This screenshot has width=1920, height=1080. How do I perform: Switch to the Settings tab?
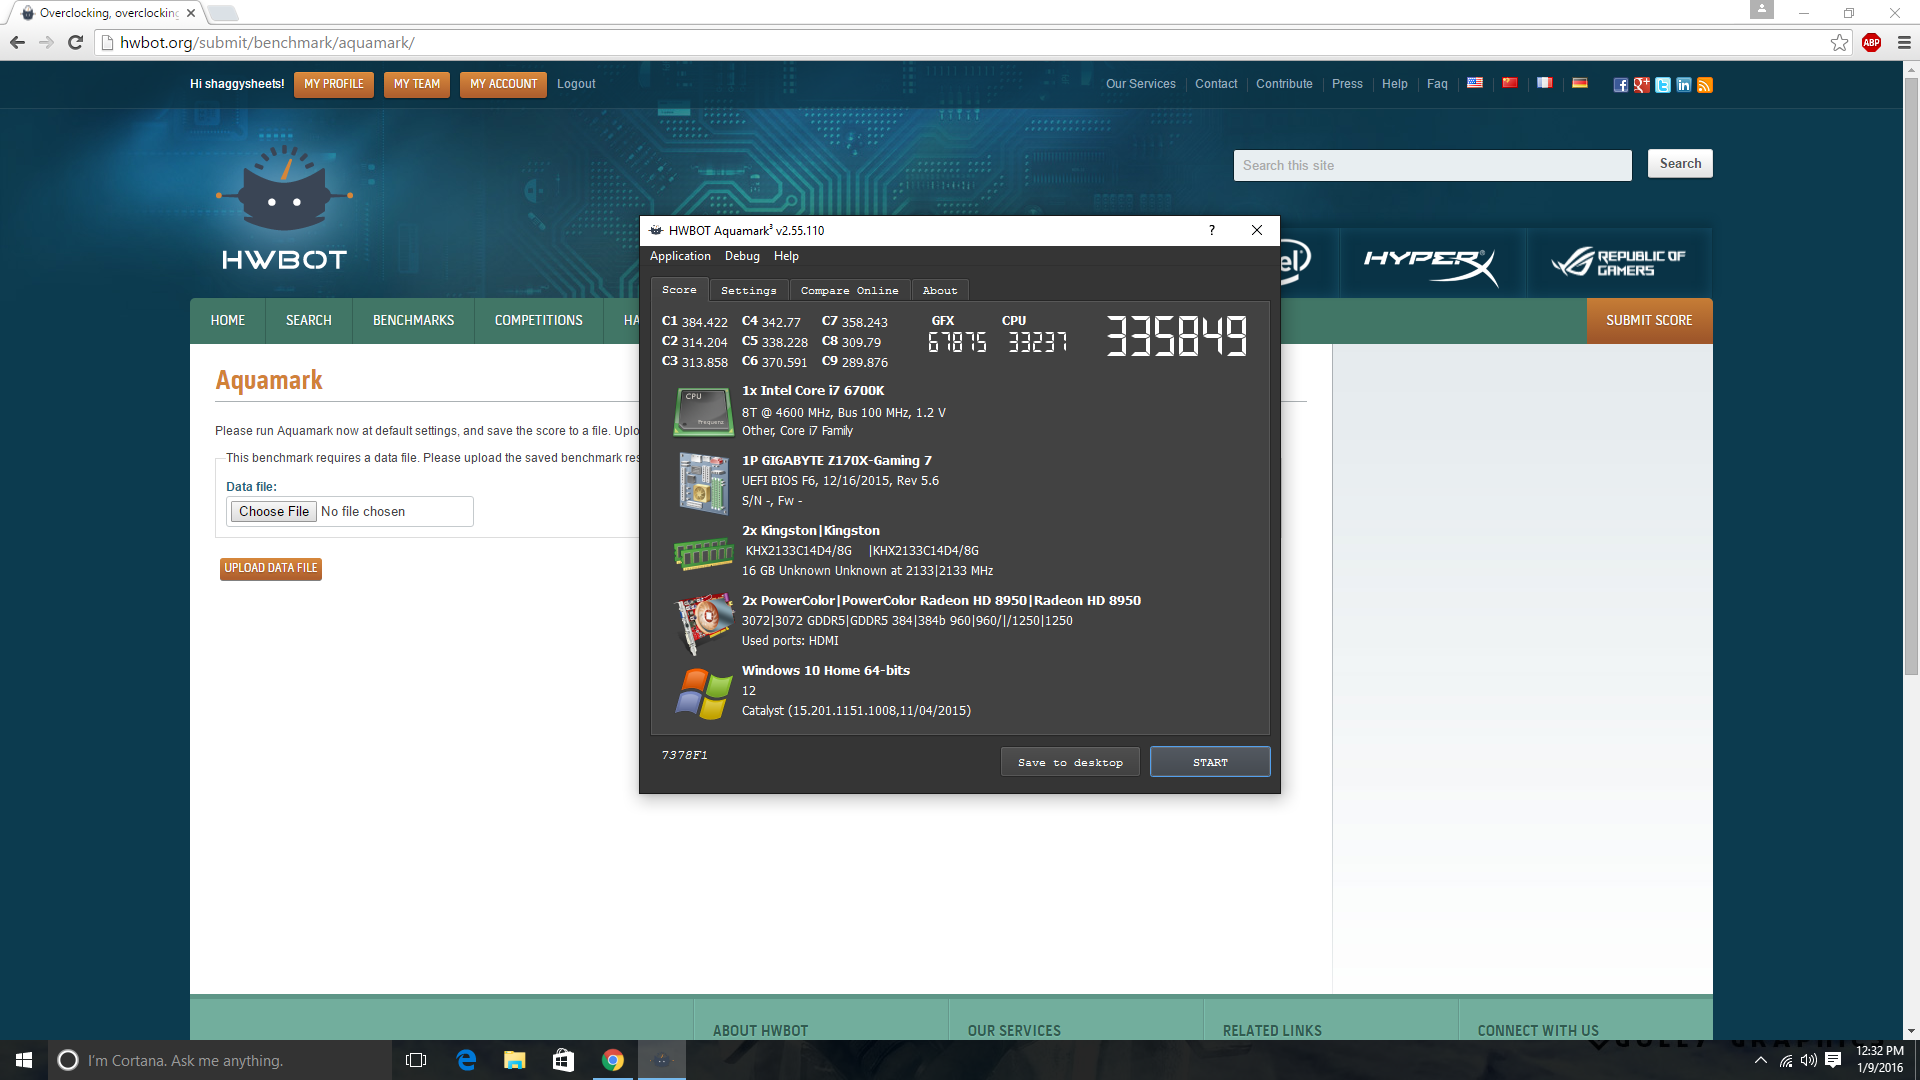pos(749,290)
